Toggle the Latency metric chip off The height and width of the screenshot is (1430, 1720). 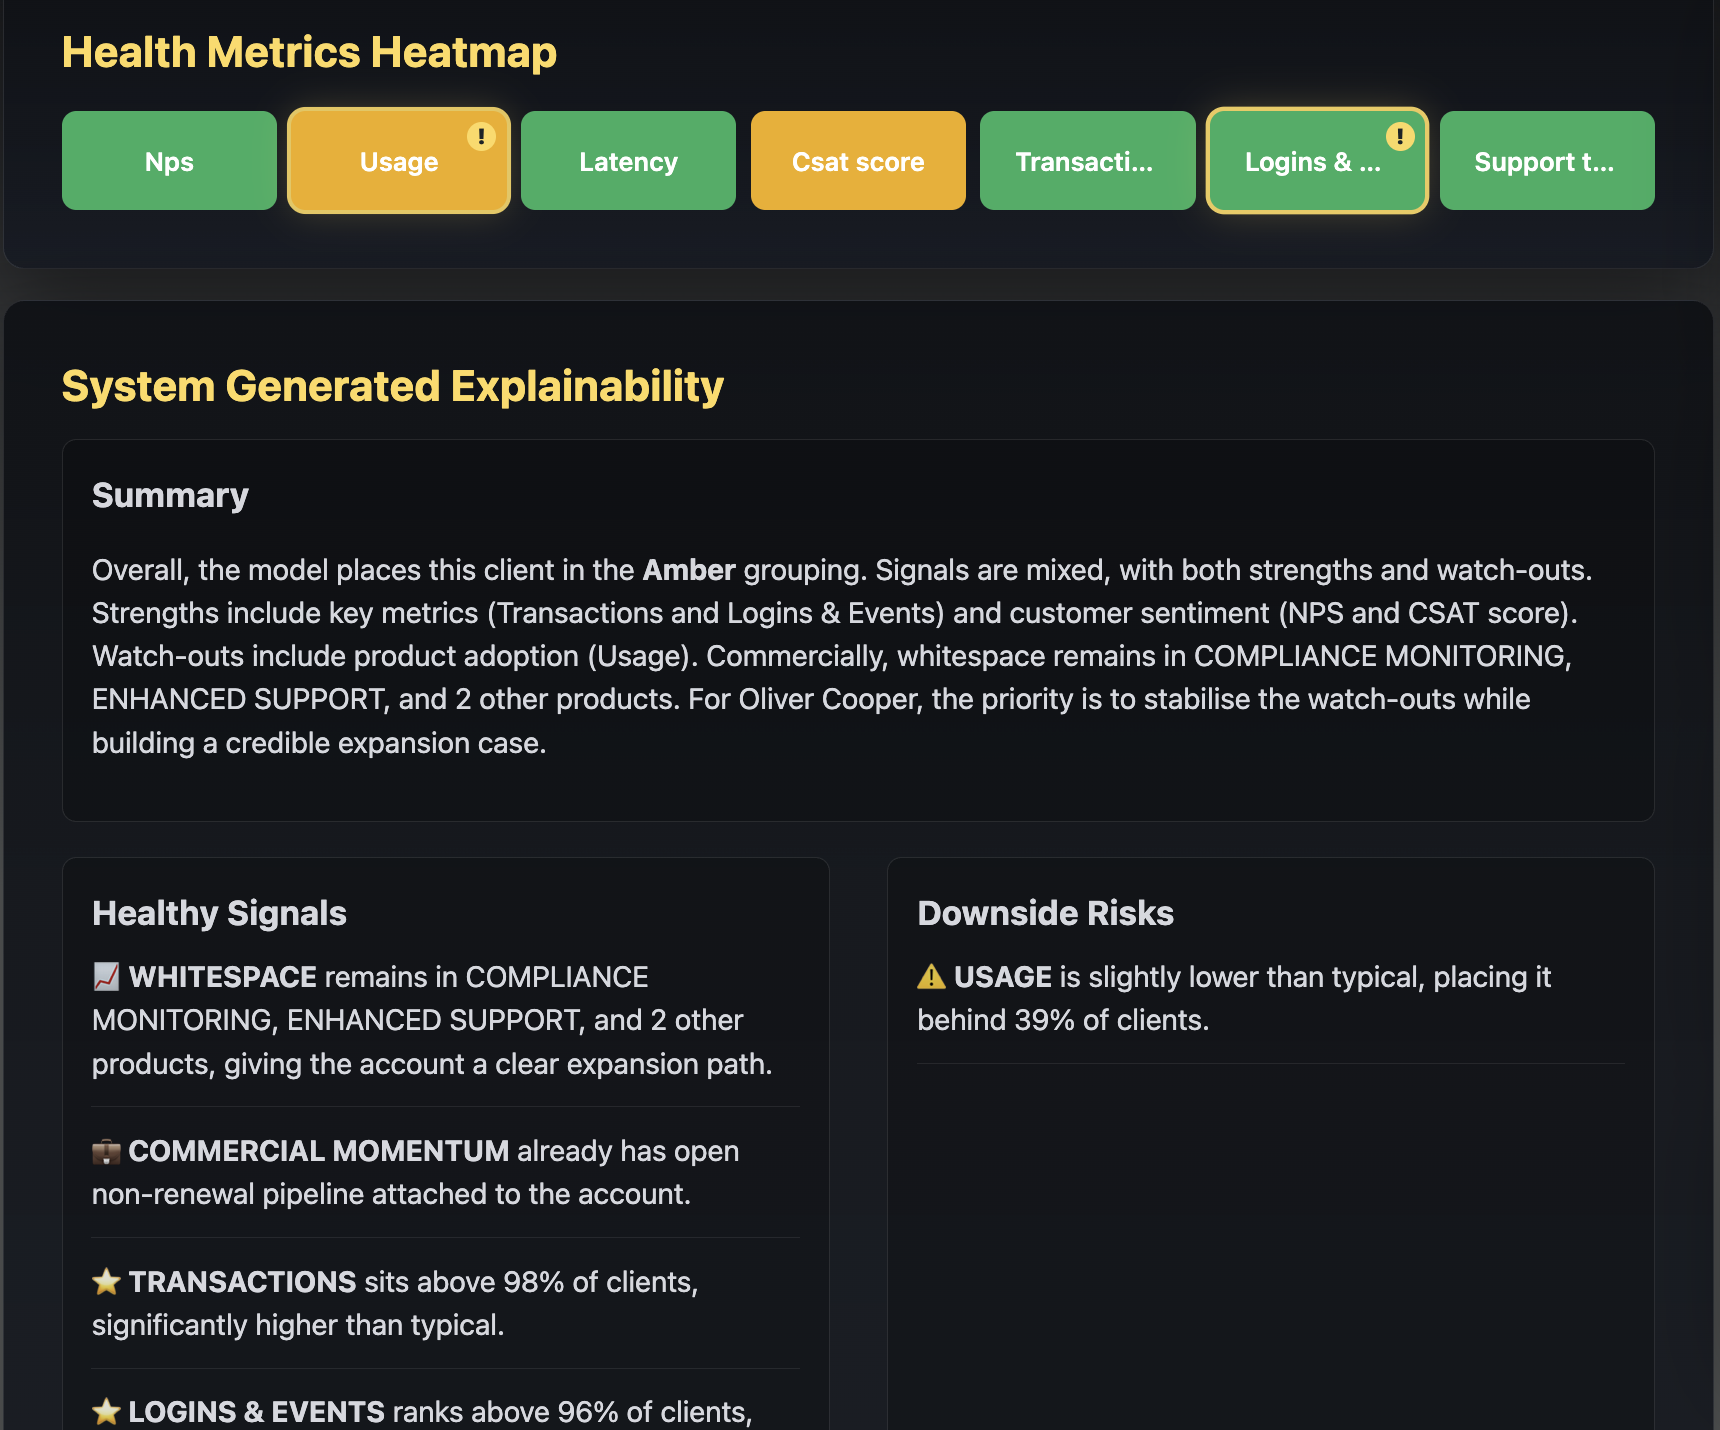click(628, 160)
